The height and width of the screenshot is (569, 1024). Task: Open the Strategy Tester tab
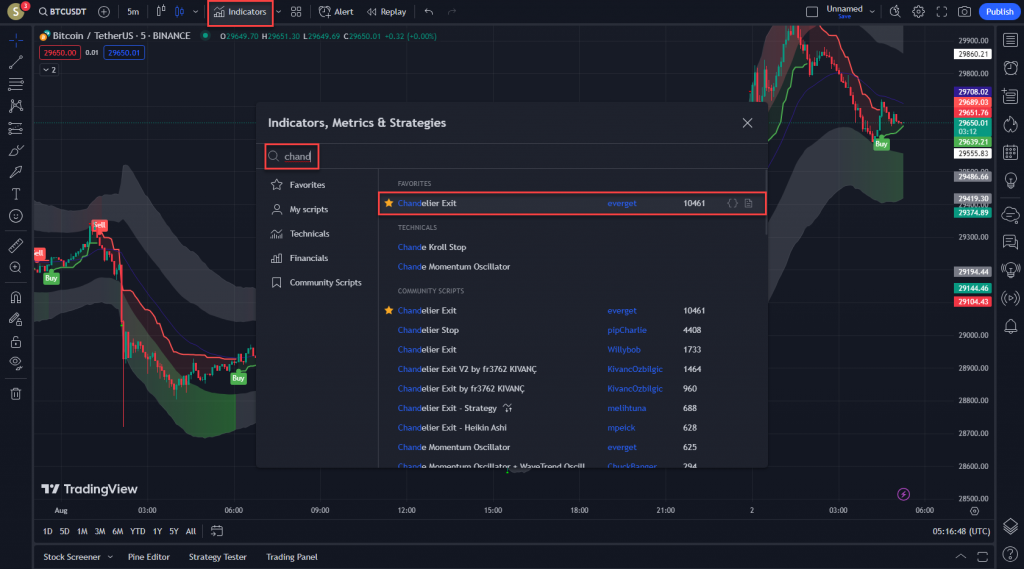click(x=217, y=557)
